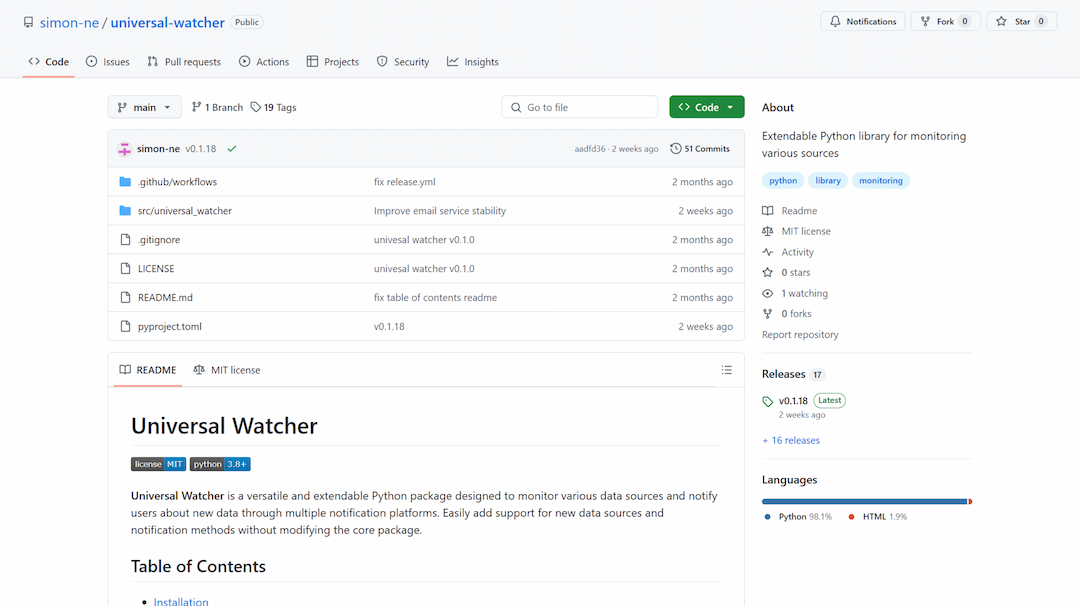
Task: Open commit message 'fix table of contents readme'
Action: 435,297
